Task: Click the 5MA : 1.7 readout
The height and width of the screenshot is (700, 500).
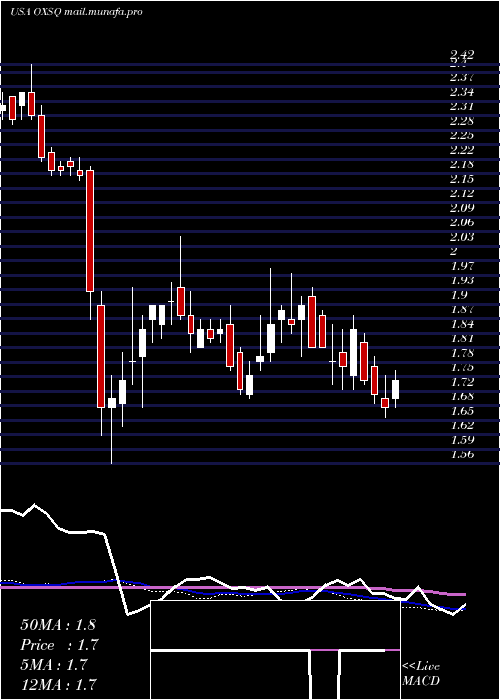Action: pos(54,665)
